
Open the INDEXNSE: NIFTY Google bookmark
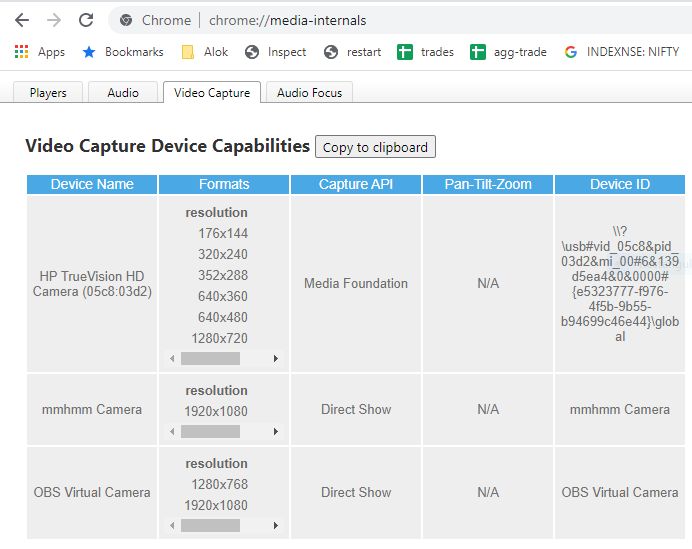(621, 52)
